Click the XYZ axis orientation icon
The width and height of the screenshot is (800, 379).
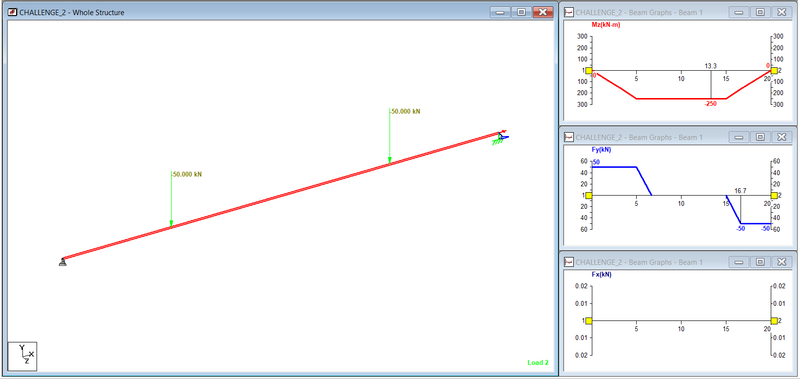22,356
